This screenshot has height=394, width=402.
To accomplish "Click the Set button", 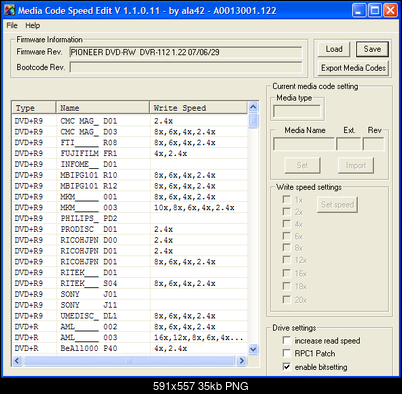I will point(302,165).
